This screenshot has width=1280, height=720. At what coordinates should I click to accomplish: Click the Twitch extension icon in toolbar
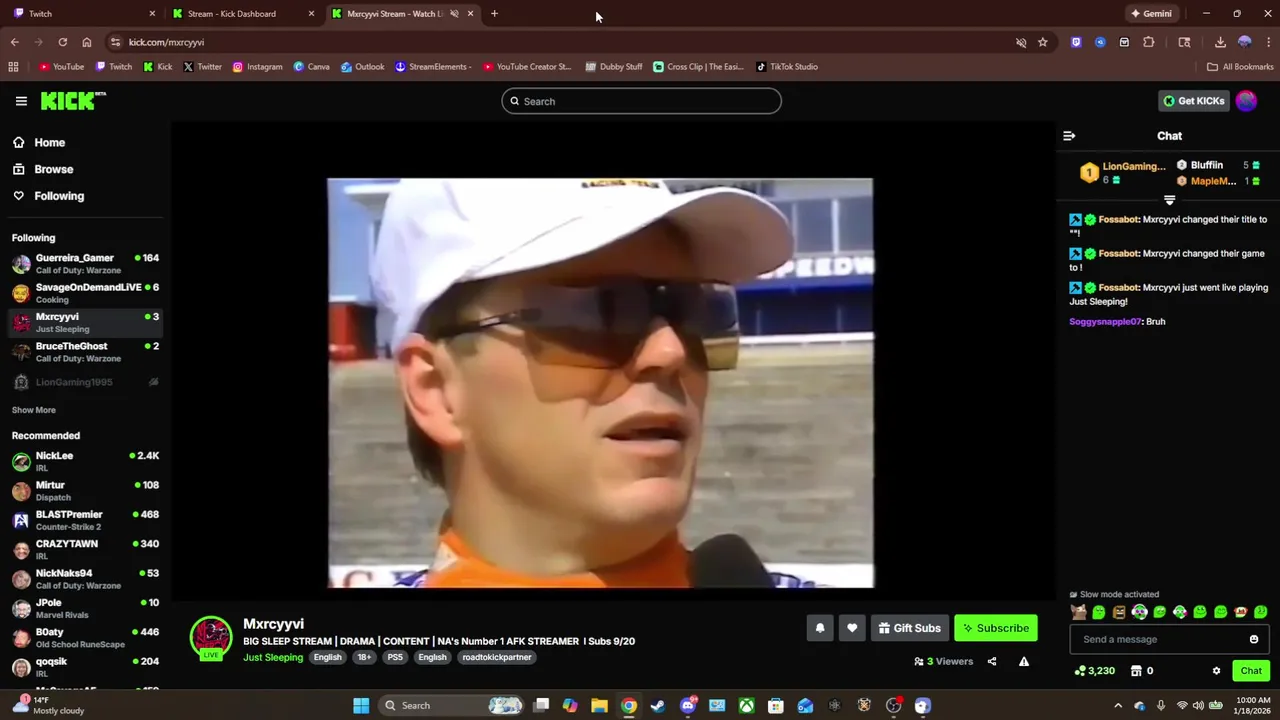pos(1076,42)
